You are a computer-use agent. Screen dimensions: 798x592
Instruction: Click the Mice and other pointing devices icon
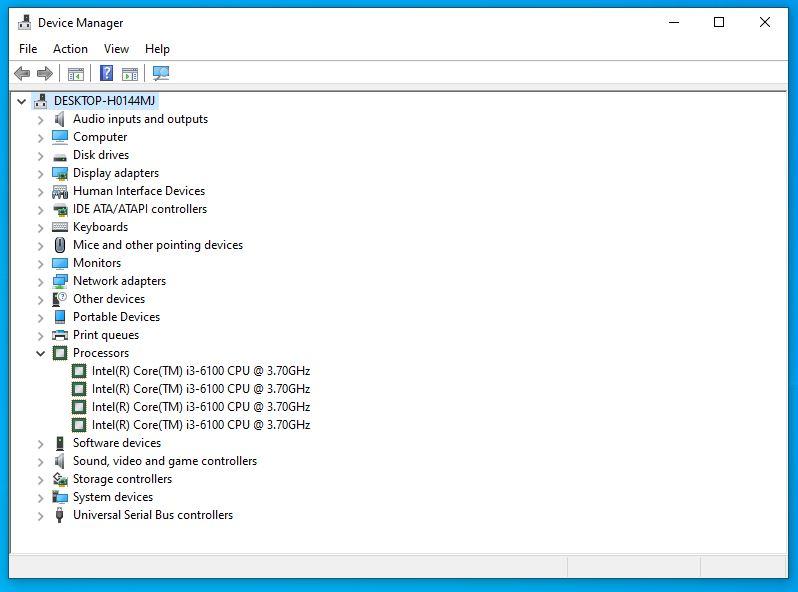pos(60,245)
